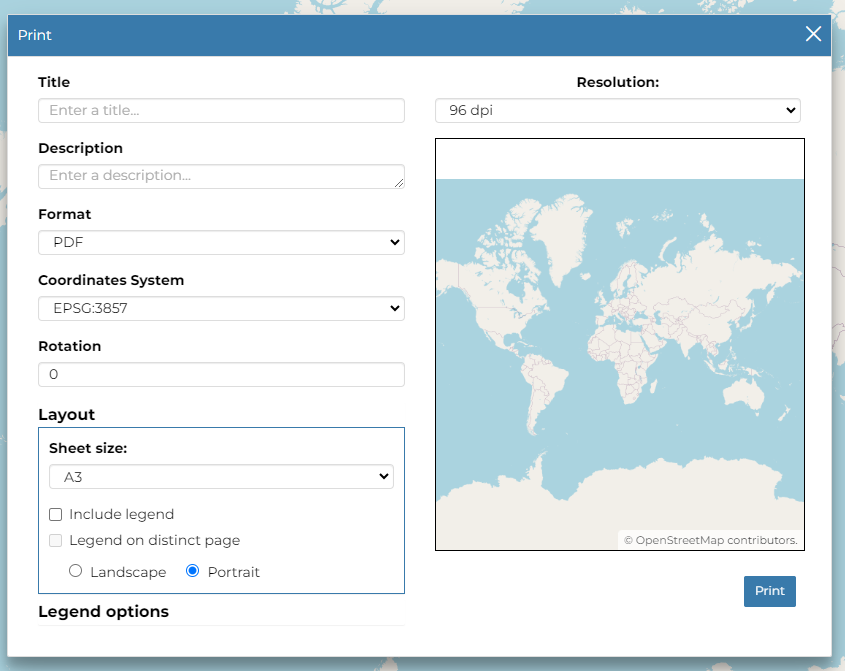The height and width of the screenshot is (671, 845).
Task: Click the Legend options section heading
Action: (103, 611)
